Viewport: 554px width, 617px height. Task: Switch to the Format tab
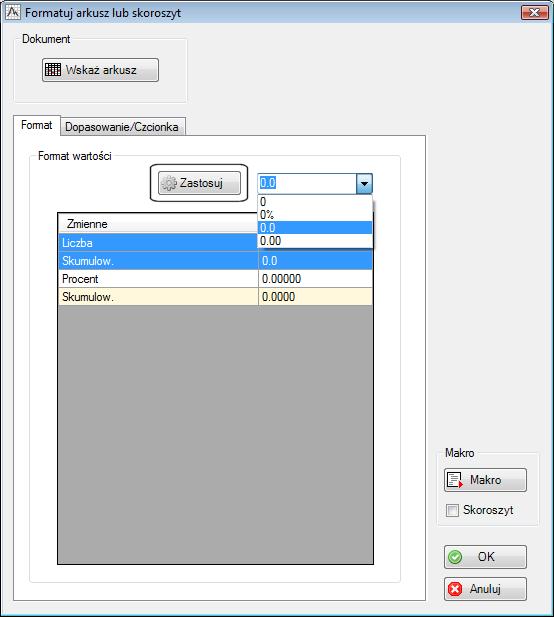37,125
